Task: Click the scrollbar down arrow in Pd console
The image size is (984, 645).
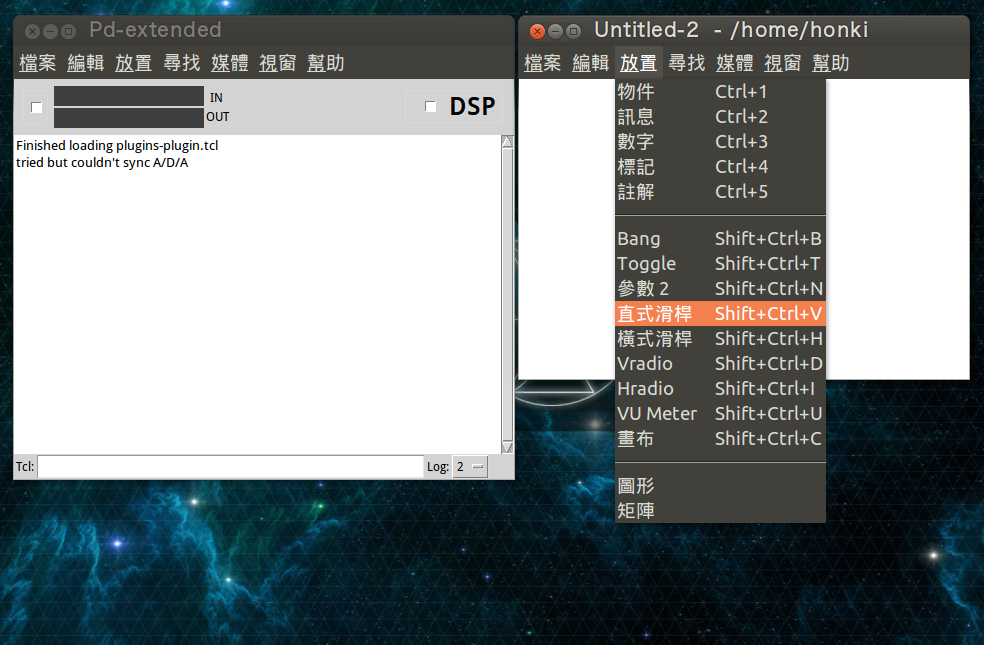Action: [507, 447]
